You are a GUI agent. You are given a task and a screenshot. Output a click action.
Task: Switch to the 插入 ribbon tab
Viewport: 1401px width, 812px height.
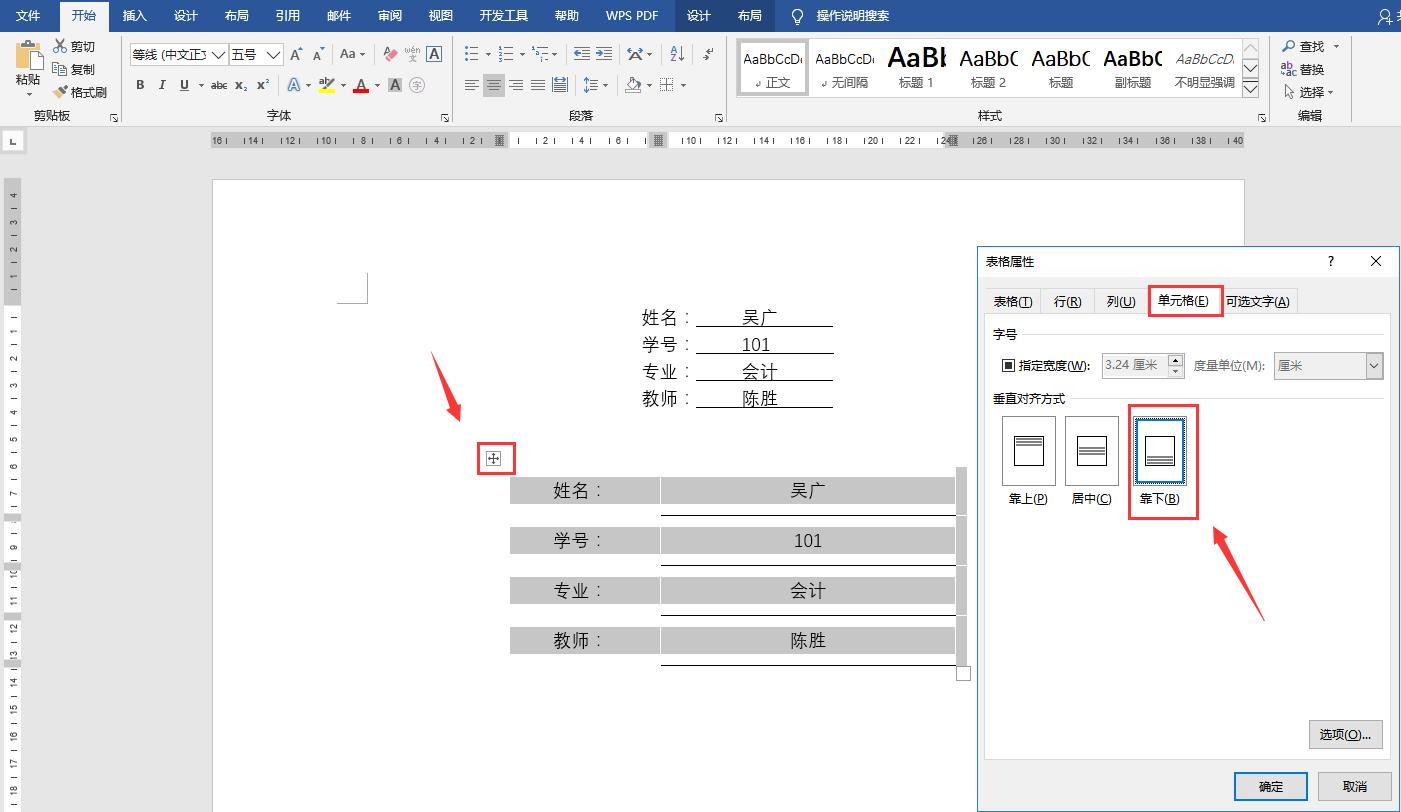click(134, 15)
